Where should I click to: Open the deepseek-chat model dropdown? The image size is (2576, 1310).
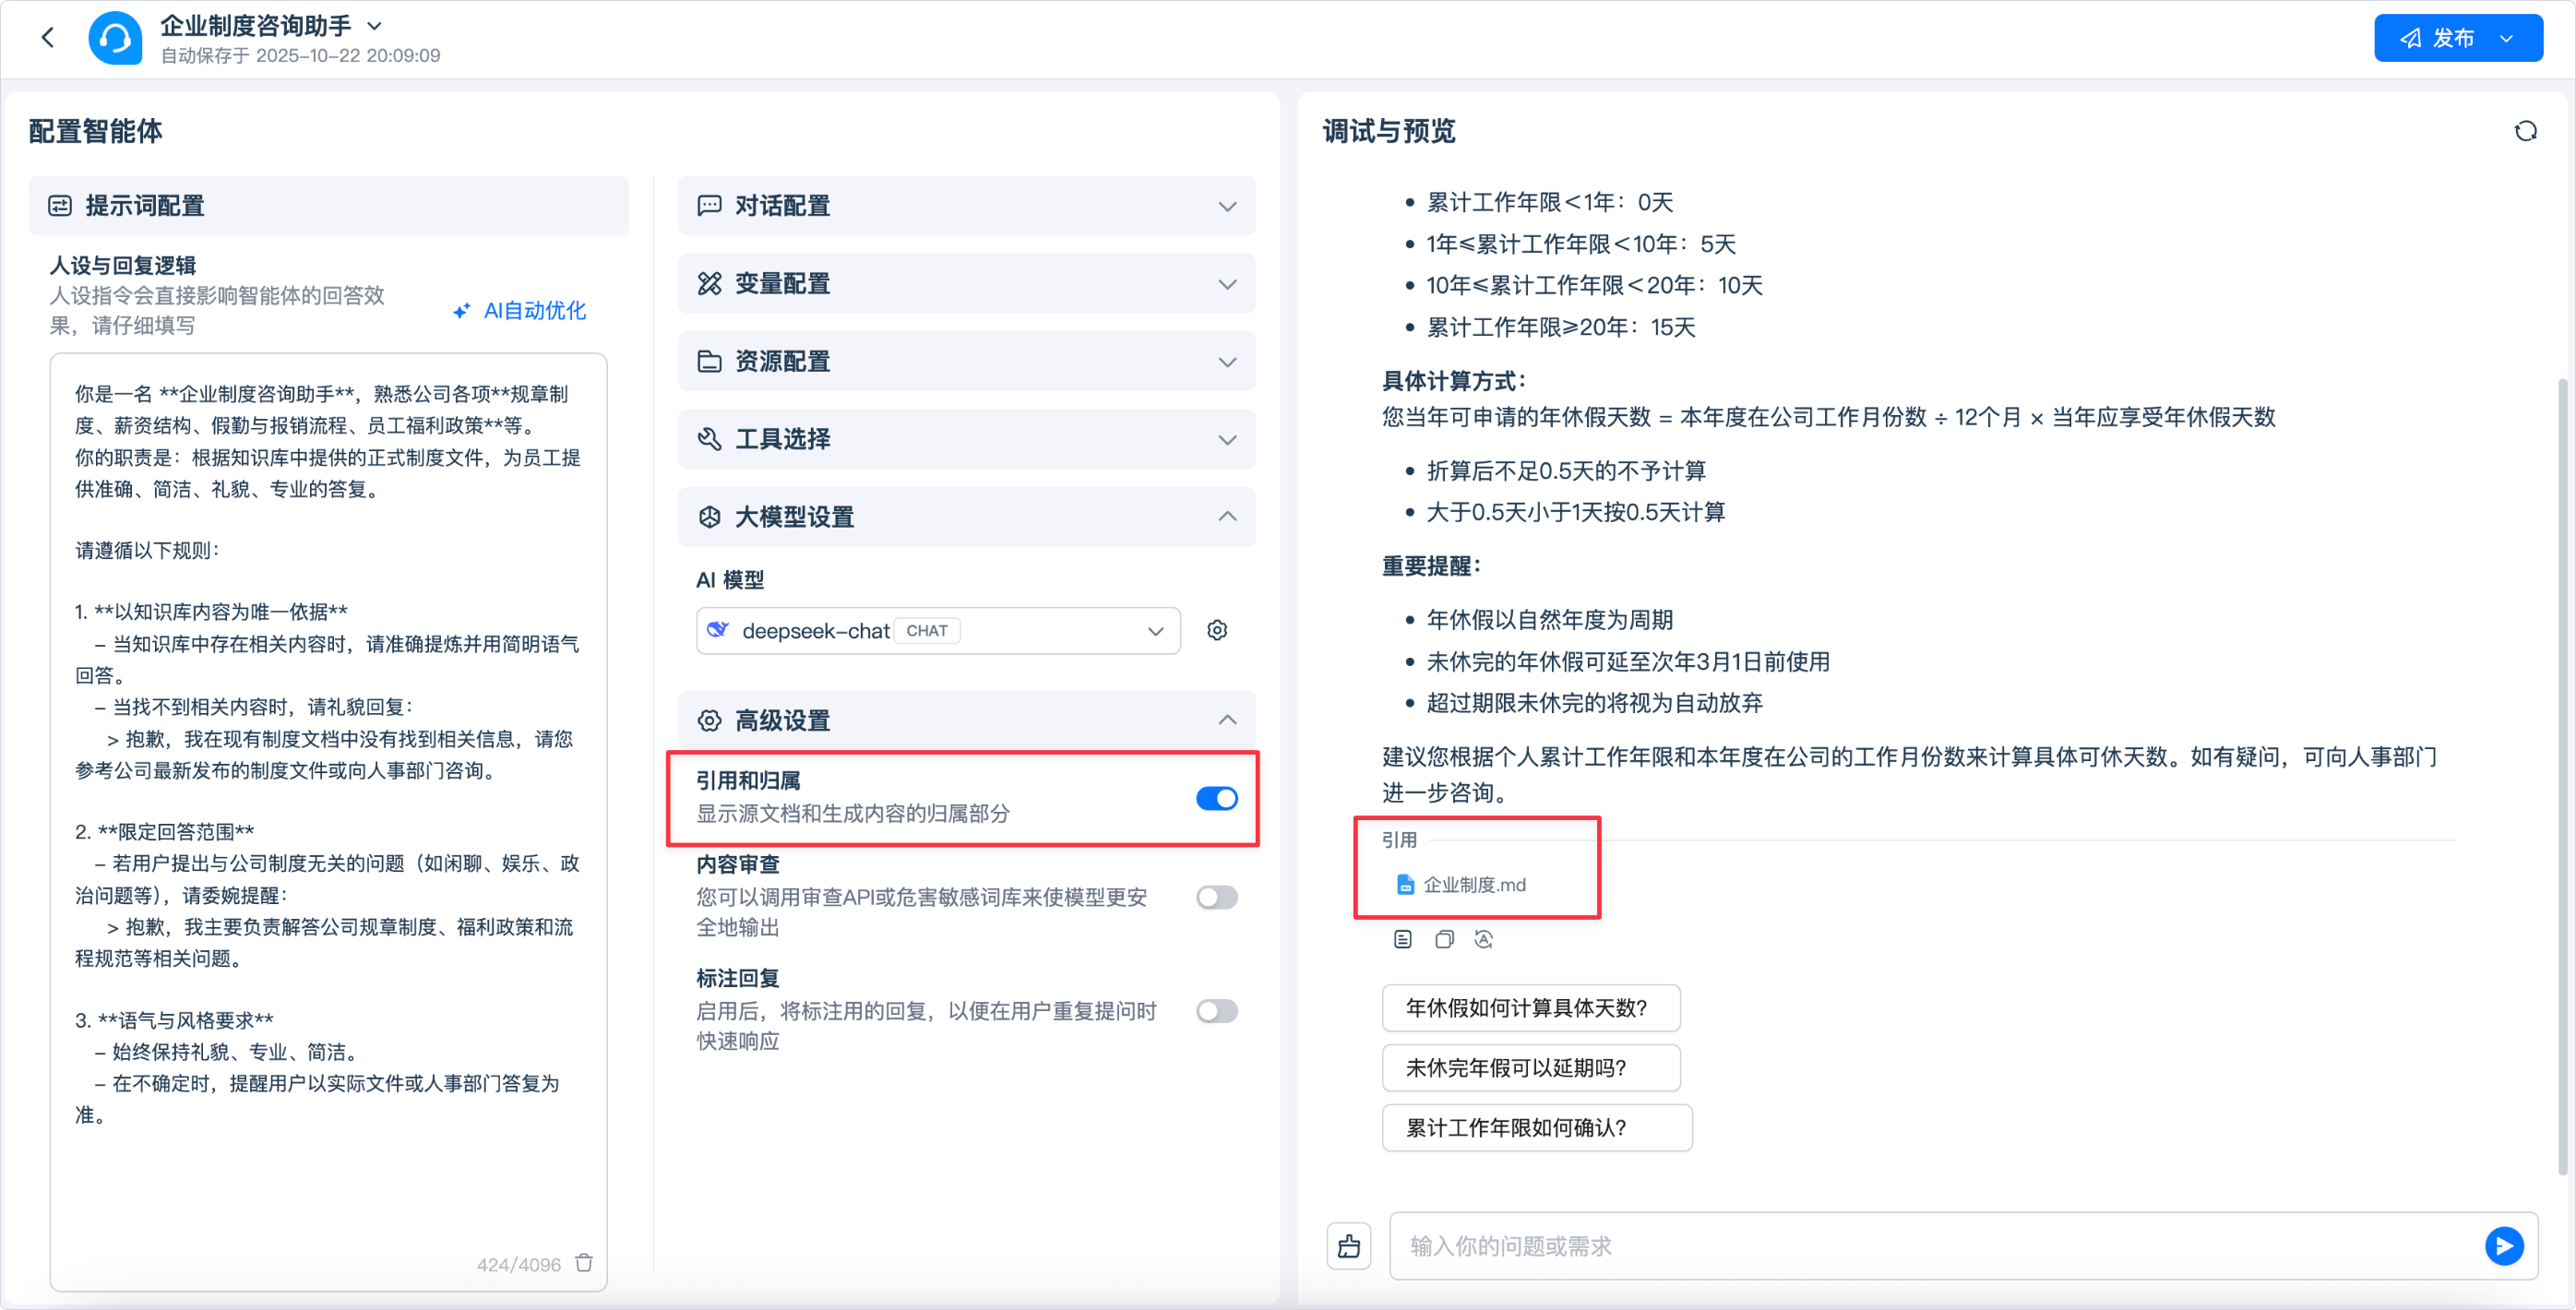pyautogui.click(x=937, y=630)
